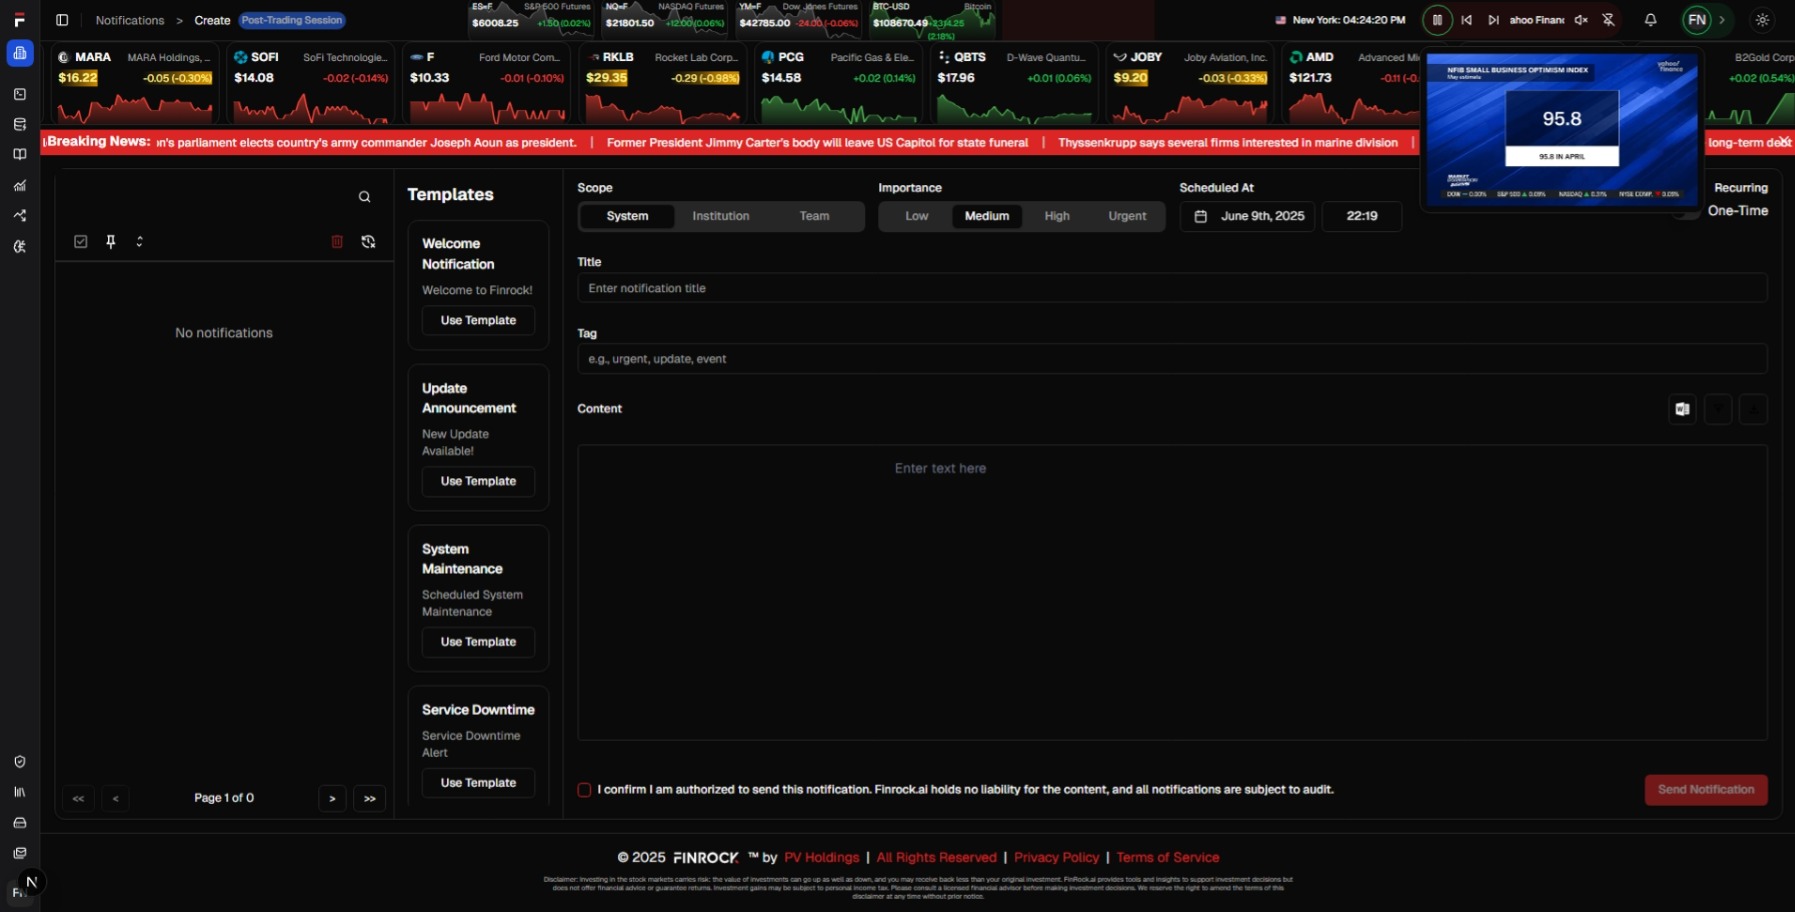Open the notifications bell icon
This screenshot has height=912, width=1795.
[1650, 20]
